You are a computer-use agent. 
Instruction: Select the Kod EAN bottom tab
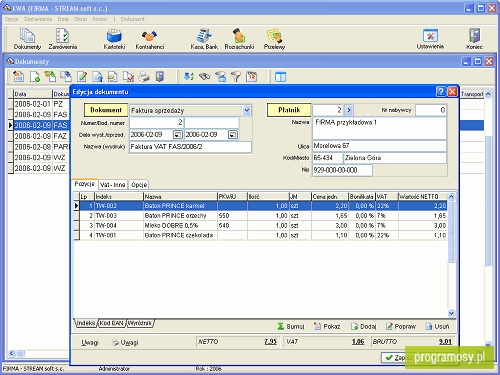[112, 323]
